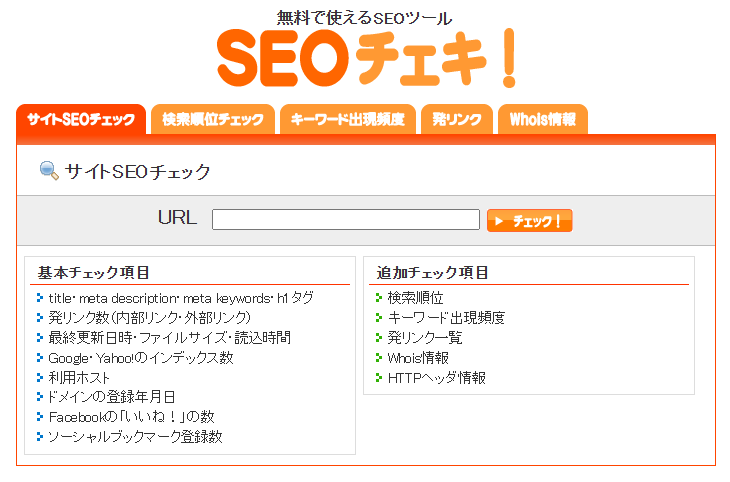Screen dimensions: 730x482
Task: Click the SEOチェキ! logo
Action: 366,60
